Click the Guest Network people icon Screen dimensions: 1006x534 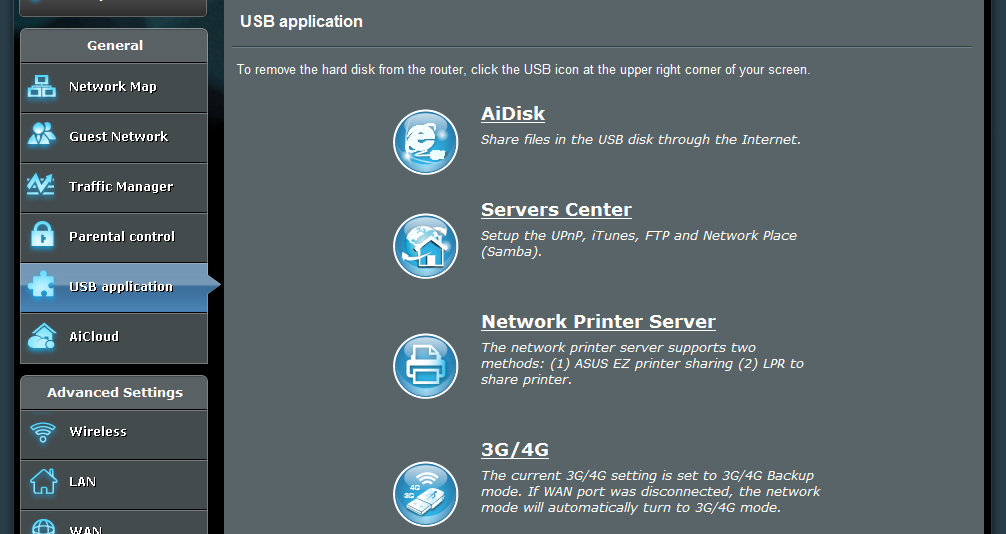coord(42,135)
